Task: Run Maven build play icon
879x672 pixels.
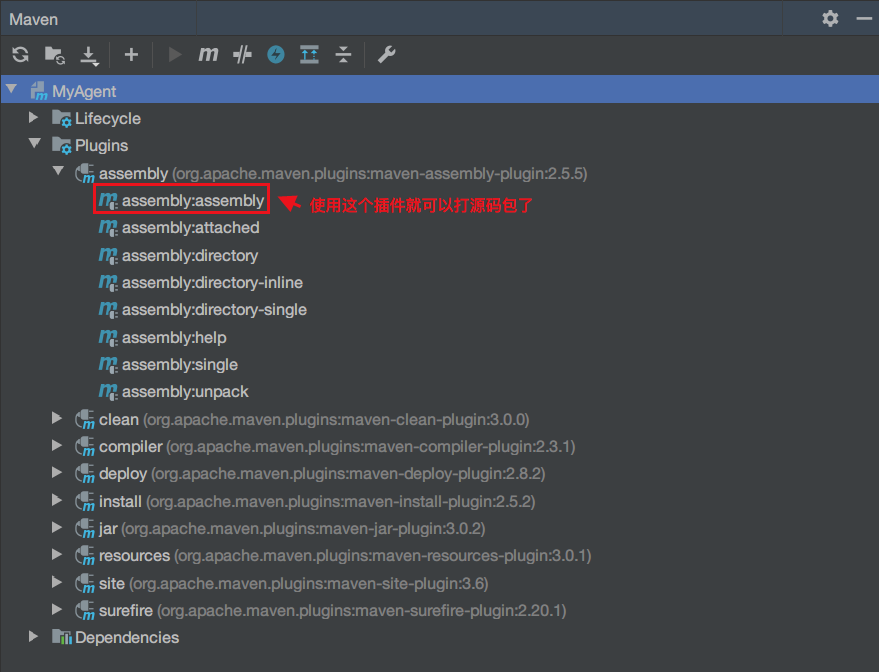Action: (x=175, y=54)
